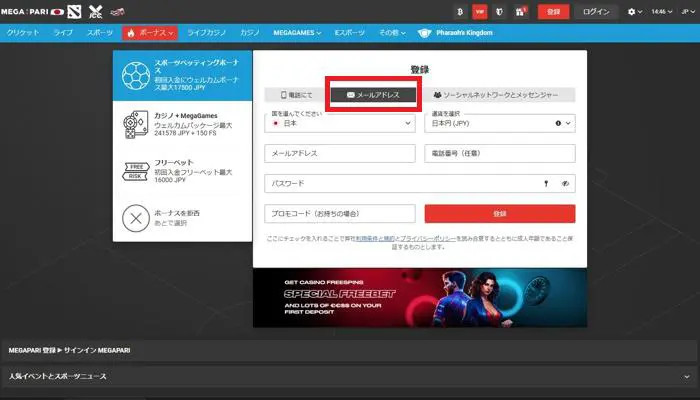Viewport: 700px width, 400px height.
Task: Select the sports betting bonus option
Action: click(183, 75)
